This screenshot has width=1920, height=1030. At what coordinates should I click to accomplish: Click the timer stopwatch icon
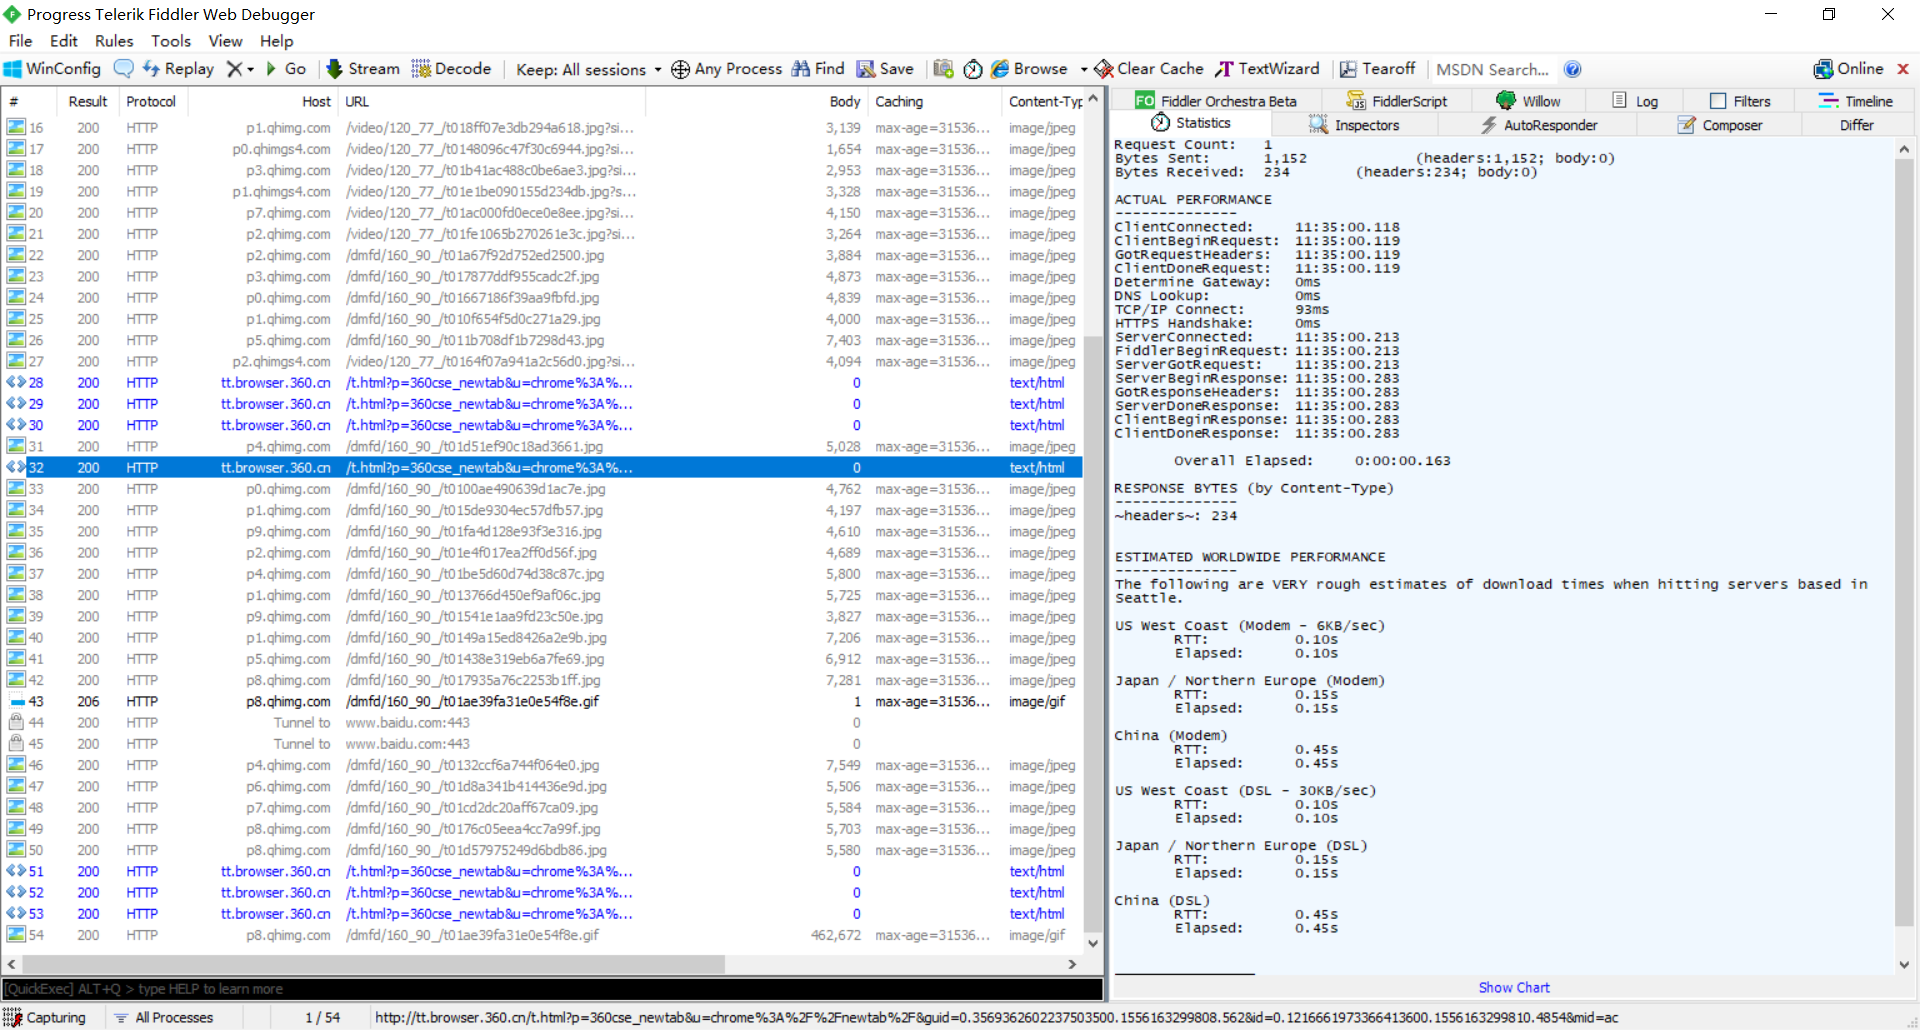[x=973, y=69]
